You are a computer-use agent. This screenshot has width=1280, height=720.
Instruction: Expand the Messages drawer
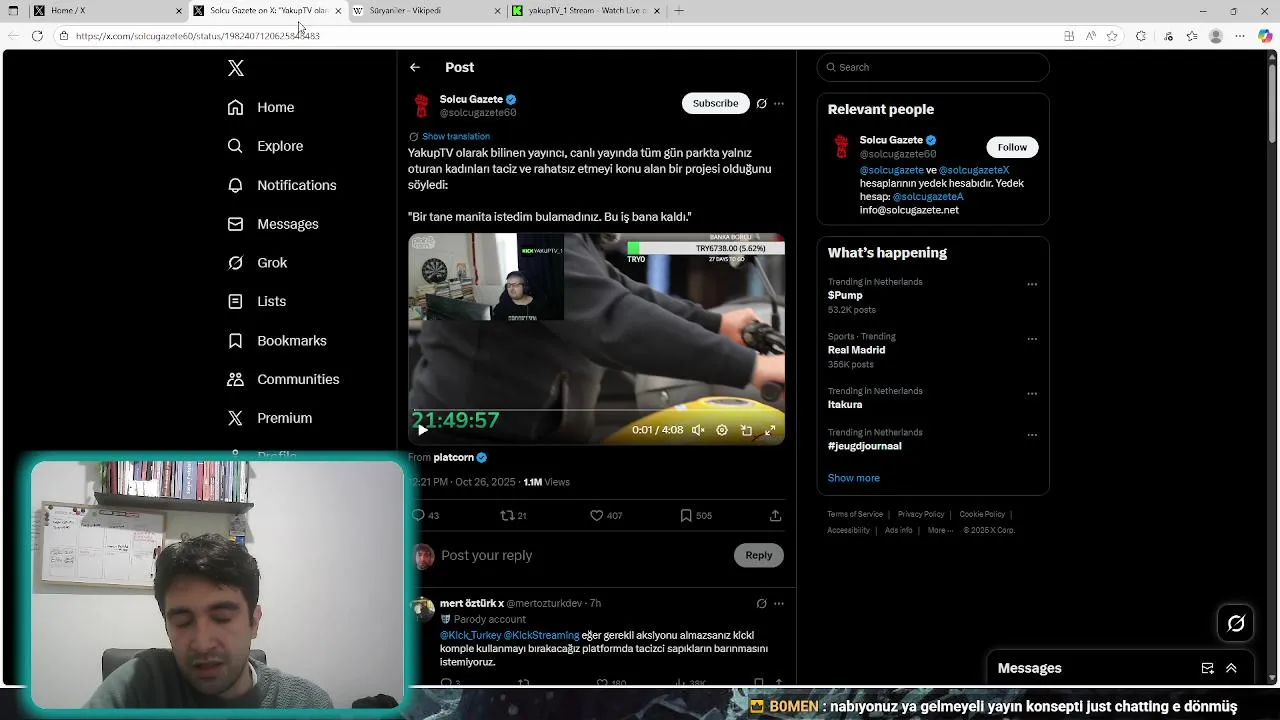click(x=1231, y=668)
